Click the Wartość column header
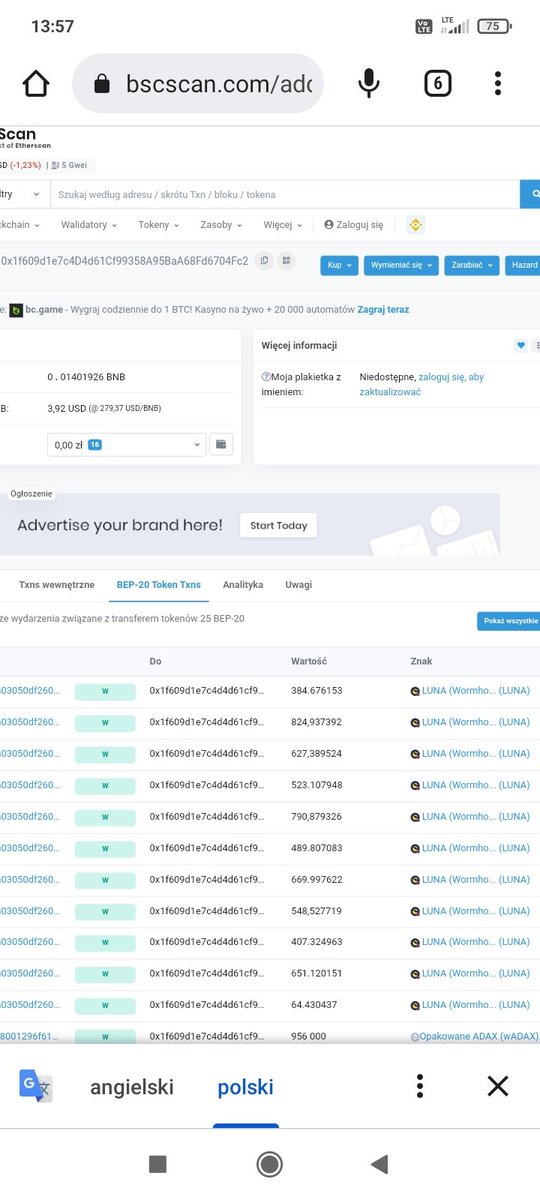Viewport: 540px width, 1200px height. [x=309, y=661]
